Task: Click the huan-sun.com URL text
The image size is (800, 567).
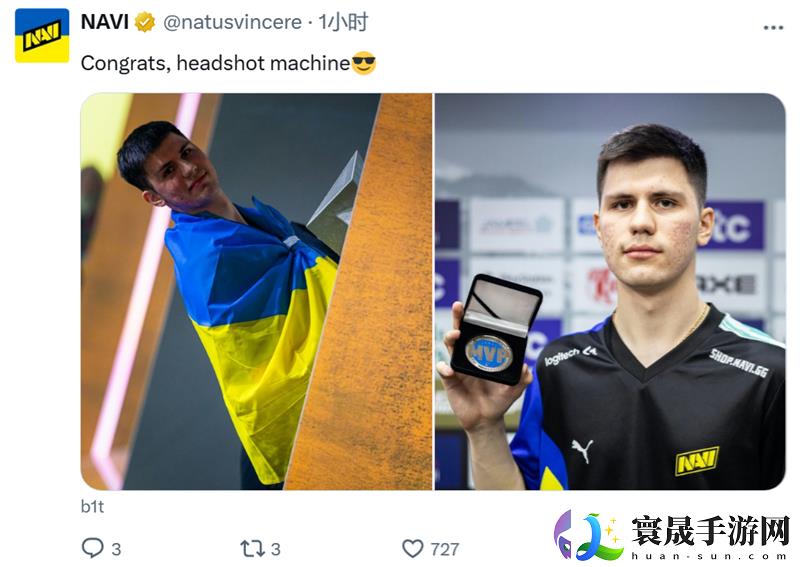Action: 711,556
